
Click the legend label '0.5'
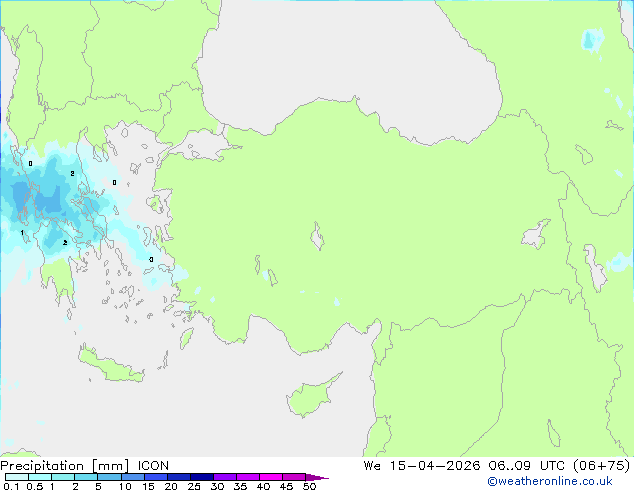click(x=34, y=486)
